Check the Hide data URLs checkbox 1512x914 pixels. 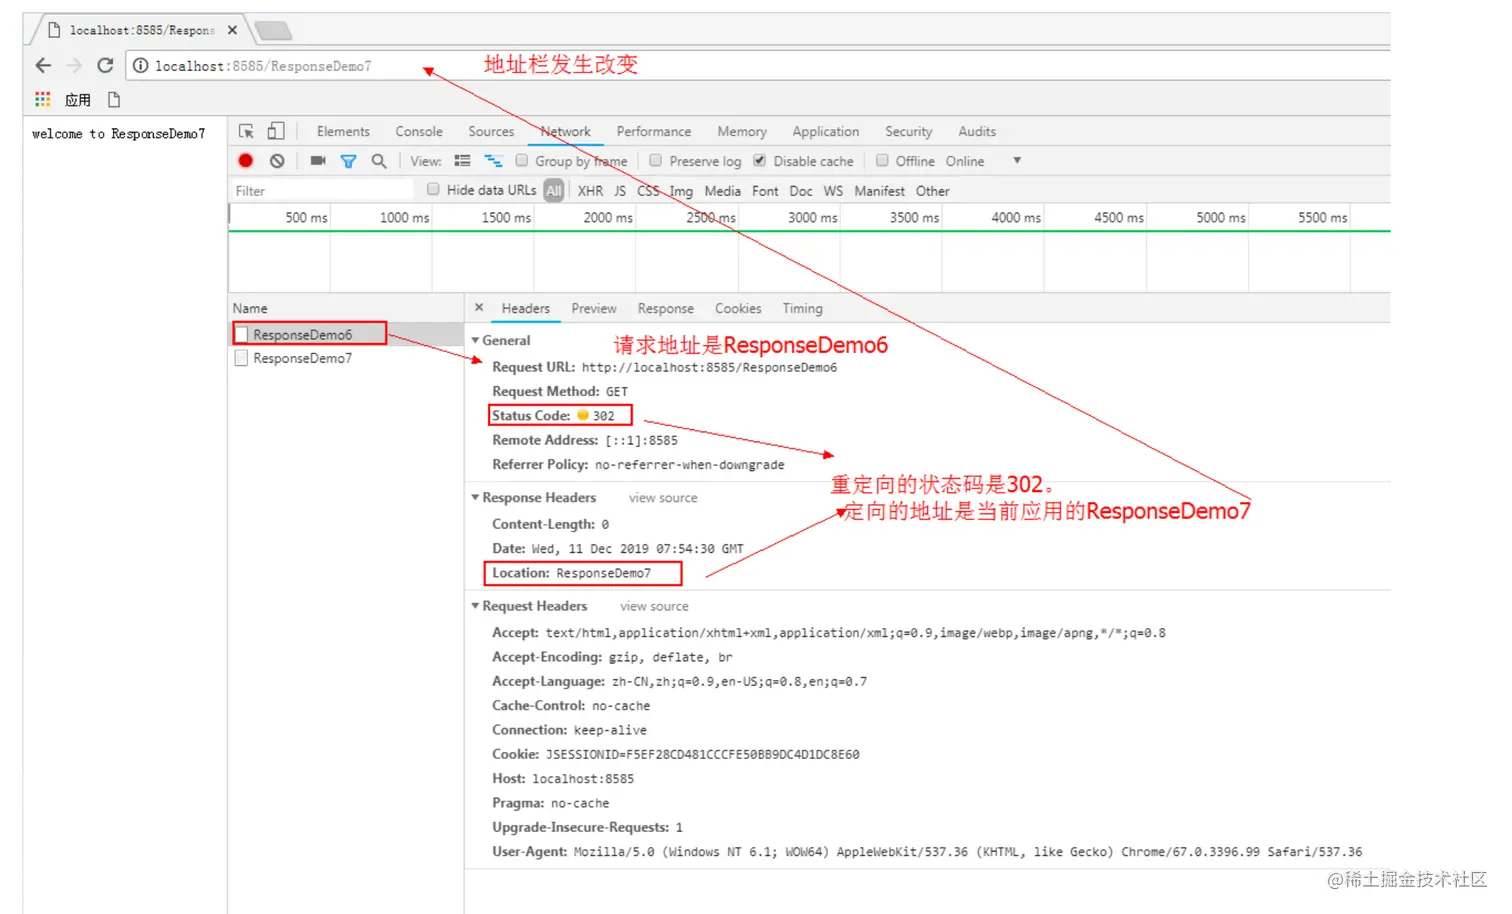pos(433,189)
